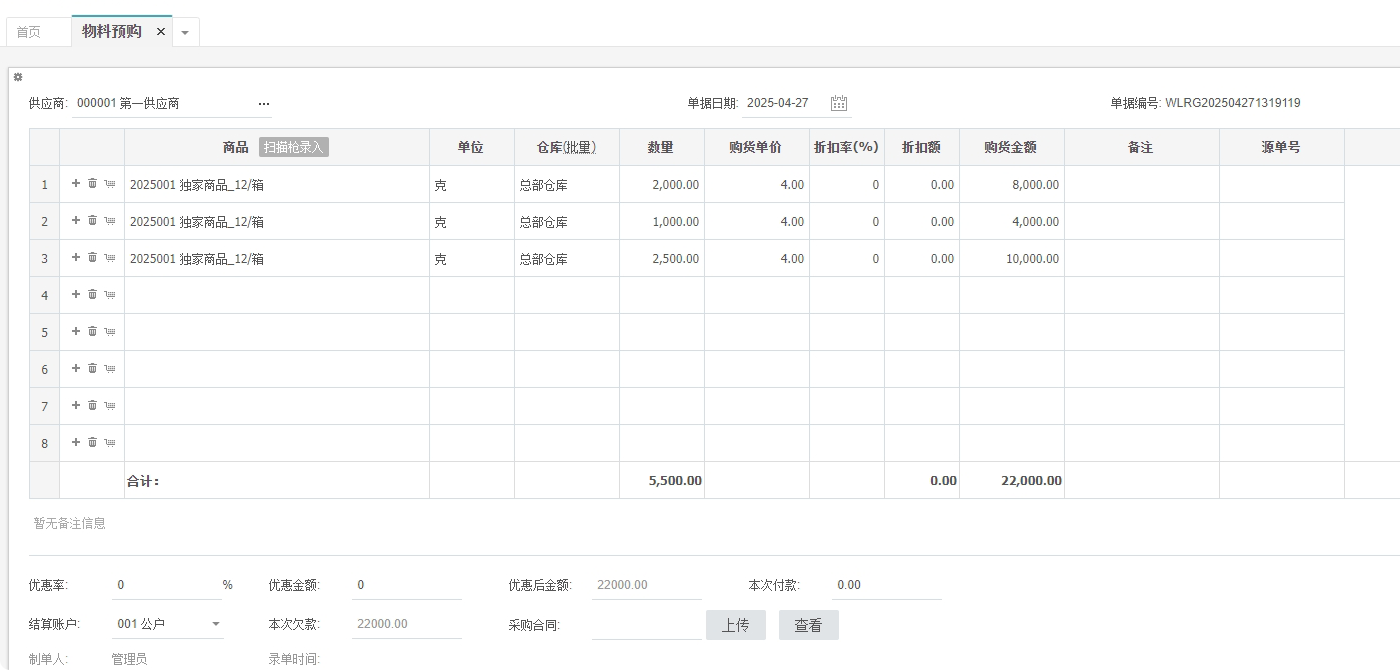Click the 上传 button
This screenshot has height=670, width=1400.
736,625
